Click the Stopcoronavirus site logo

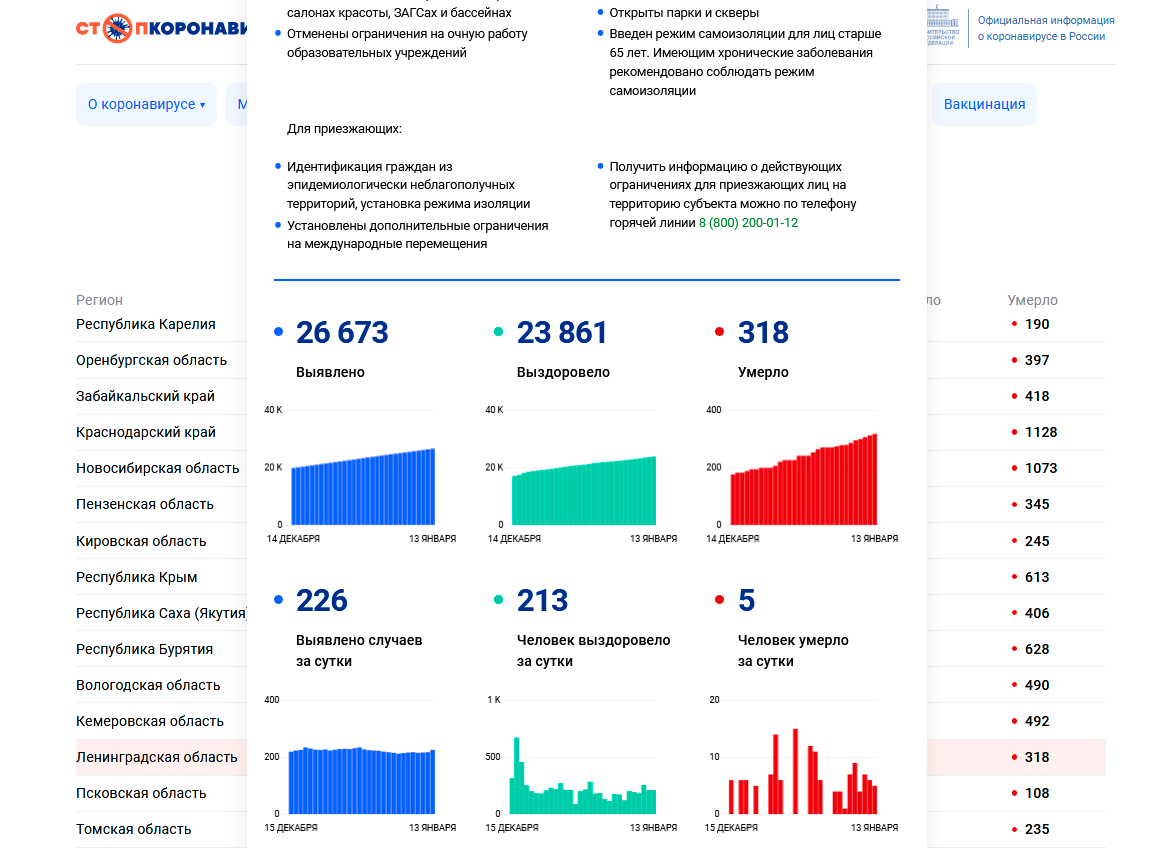pyautogui.click(x=160, y=28)
